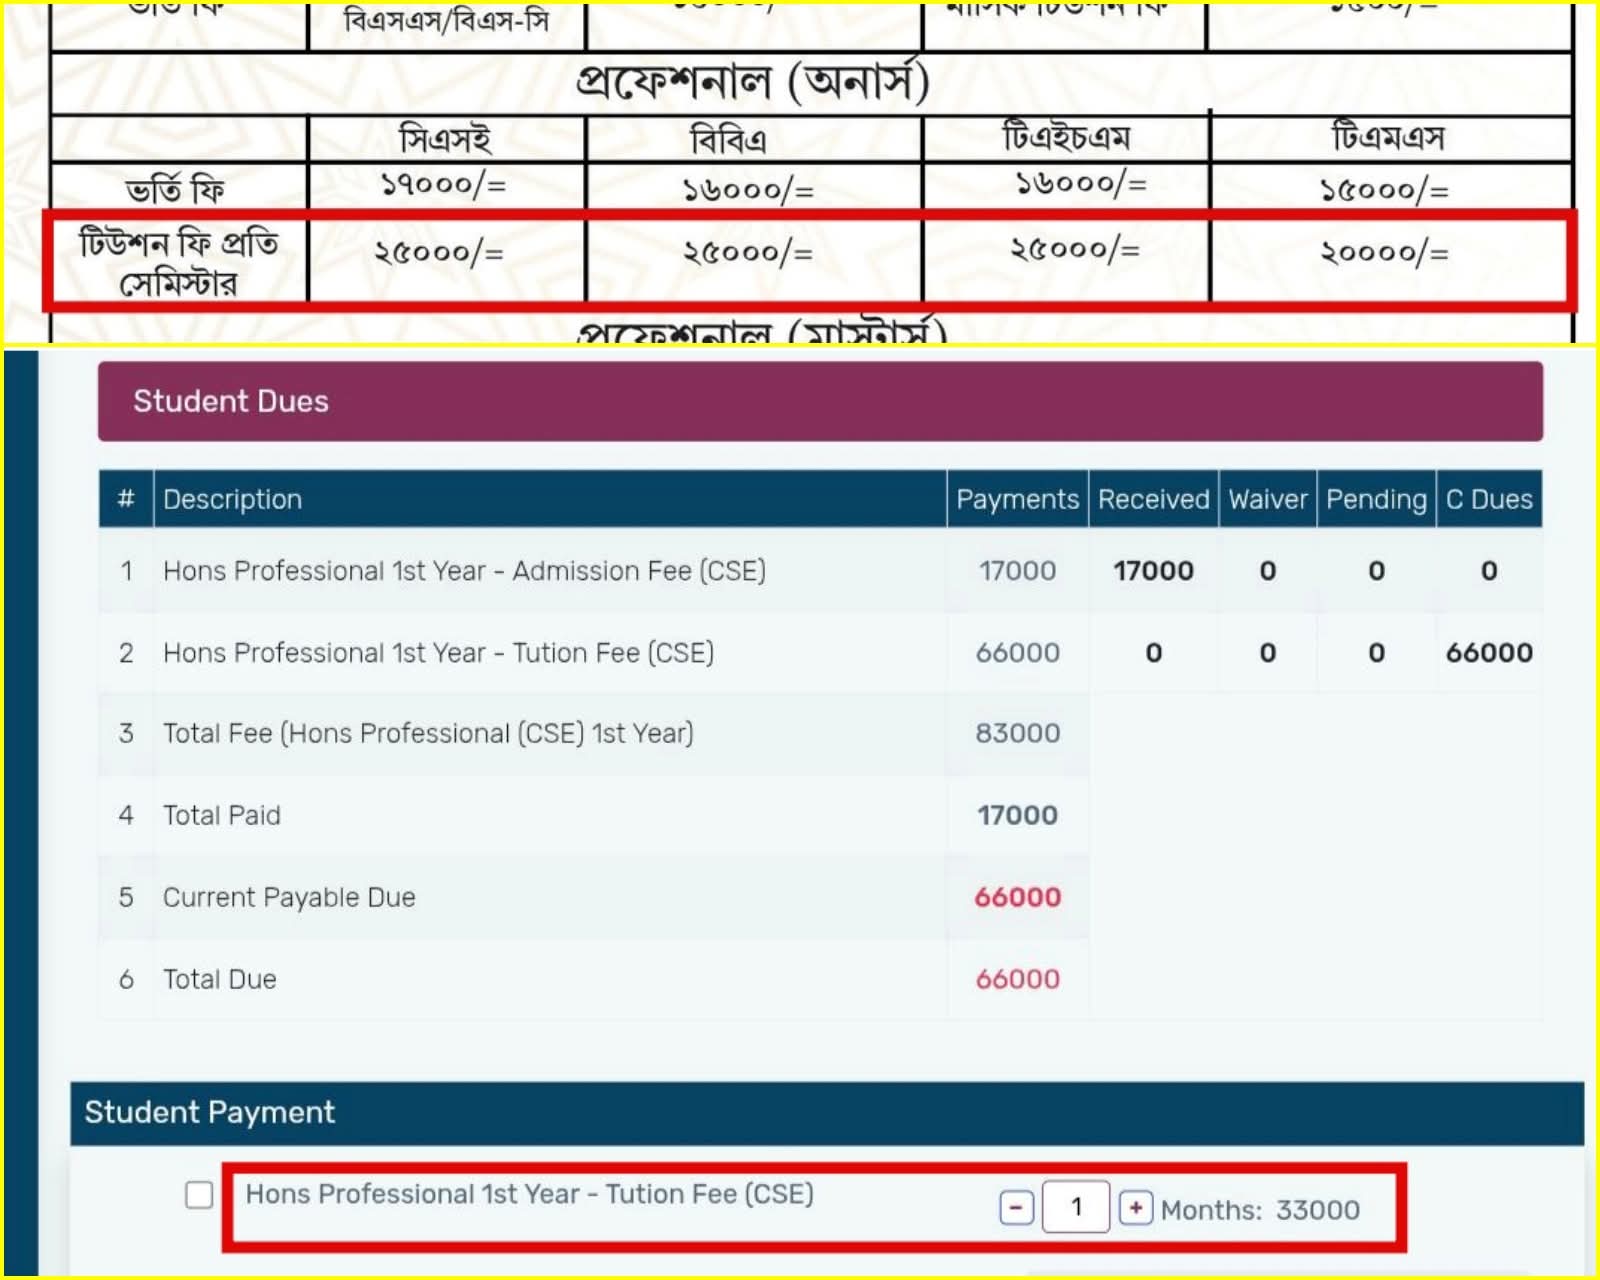This screenshot has width=1600, height=1280.
Task: Click the Waiver column header
Action: click(x=1267, y=499)
